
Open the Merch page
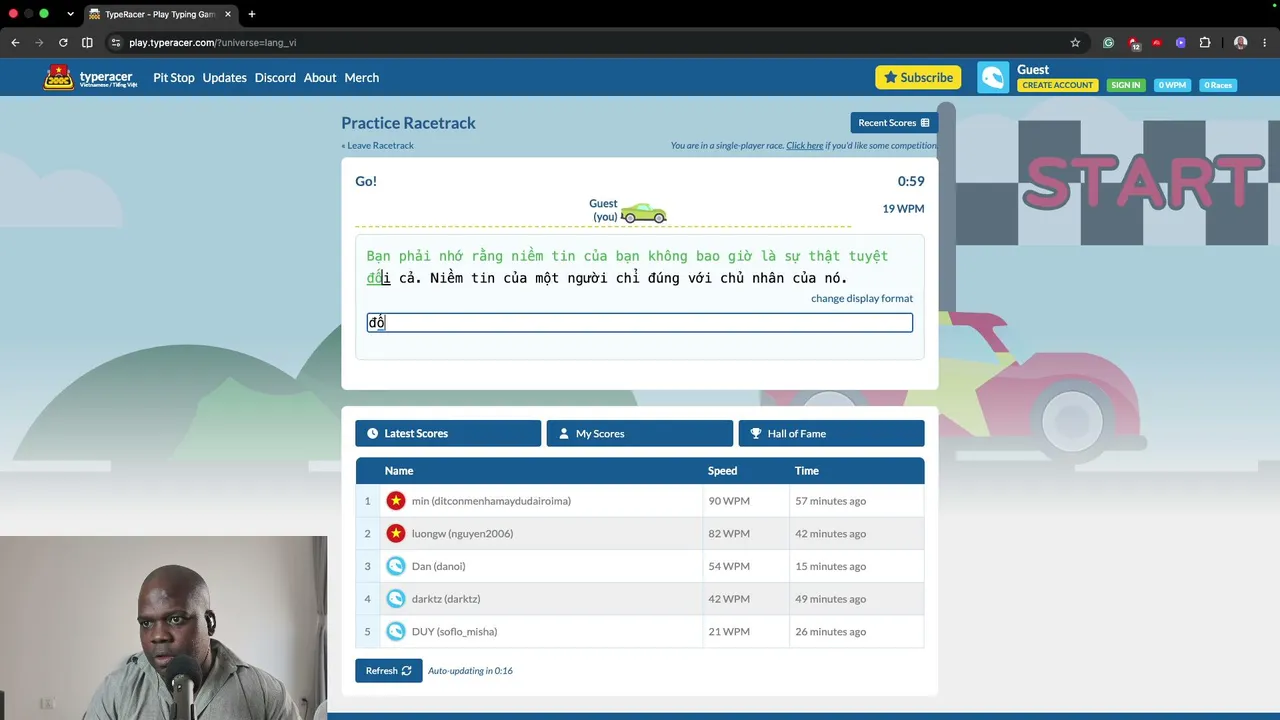pyautogui.click(x=362, y=78)
